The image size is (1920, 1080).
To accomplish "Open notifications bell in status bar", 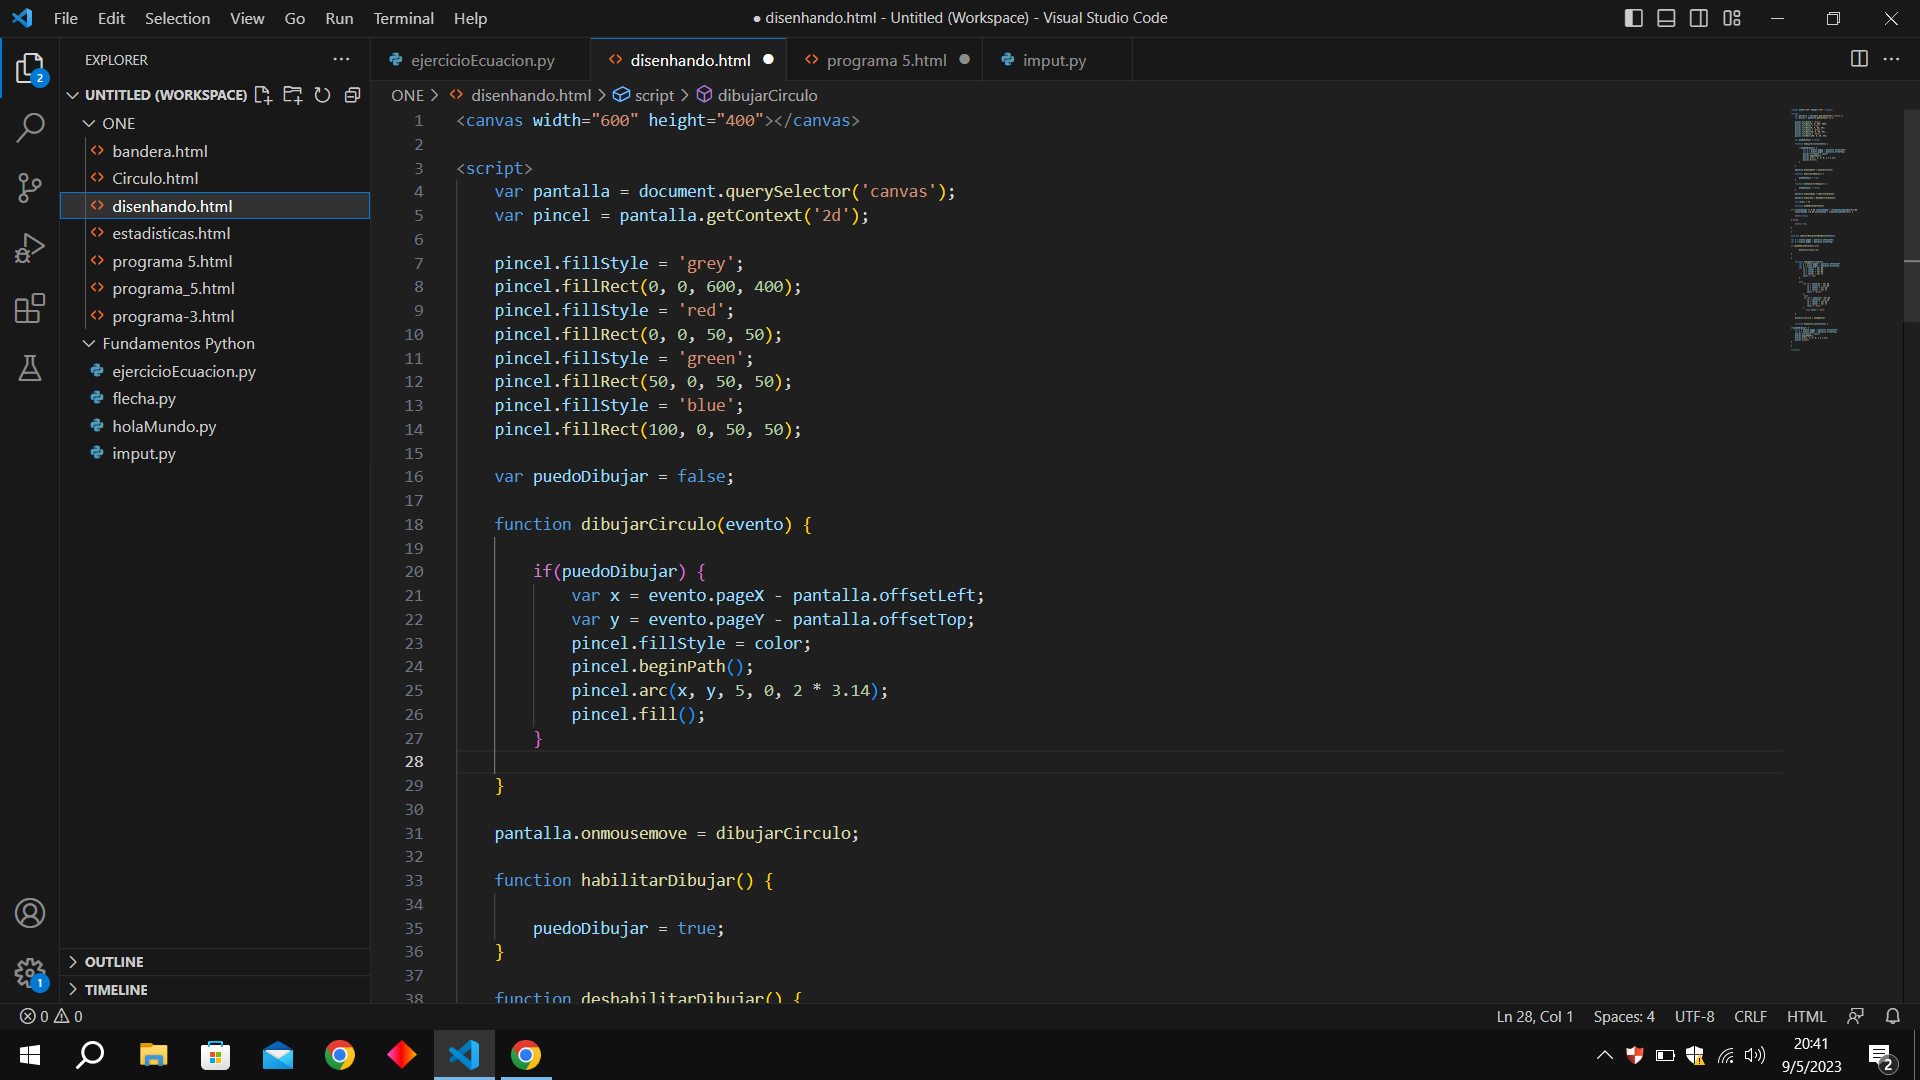I will coord(1892,1016).
